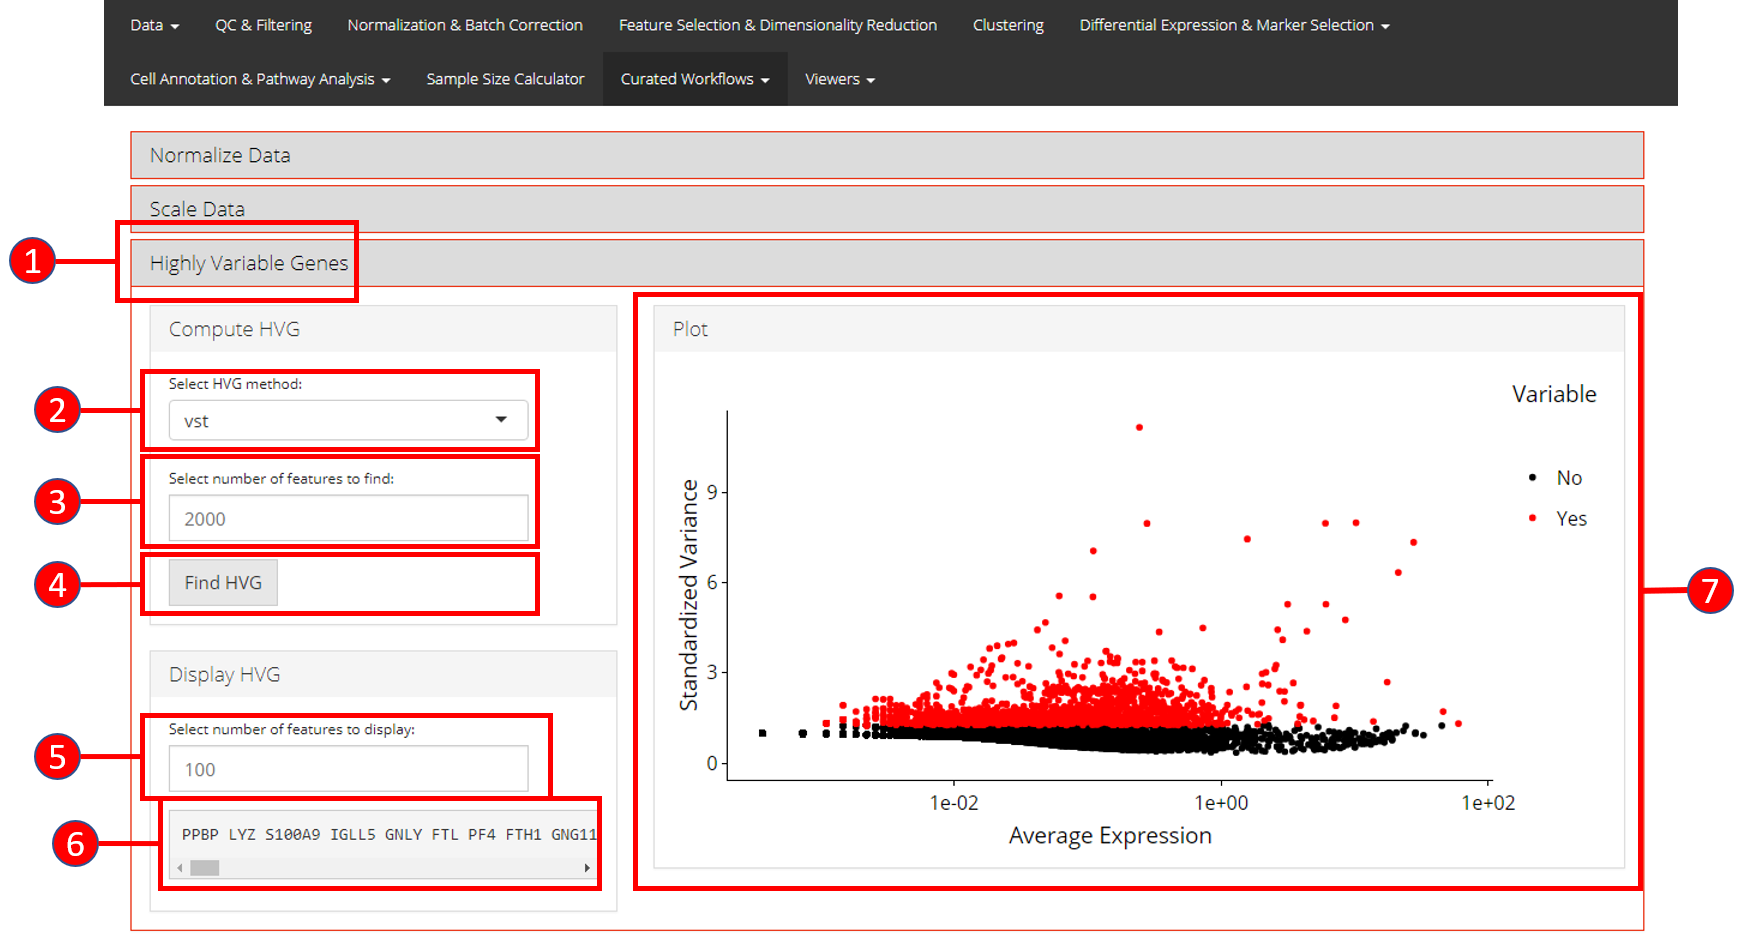The height and width of the screenshot is (936, 1743).
Task: Open Normalization & Batch Correction tab
Action: (x=465, y=25)
